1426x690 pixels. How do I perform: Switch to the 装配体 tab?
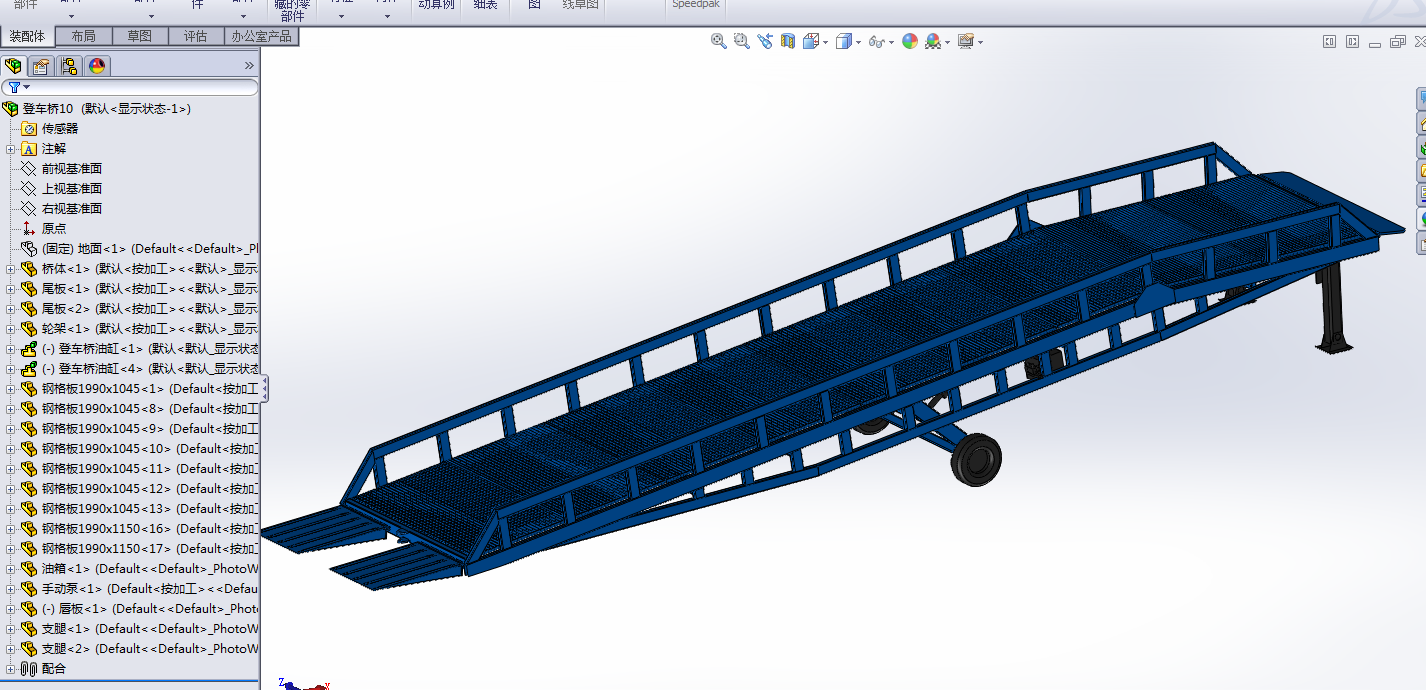point(28,36)
